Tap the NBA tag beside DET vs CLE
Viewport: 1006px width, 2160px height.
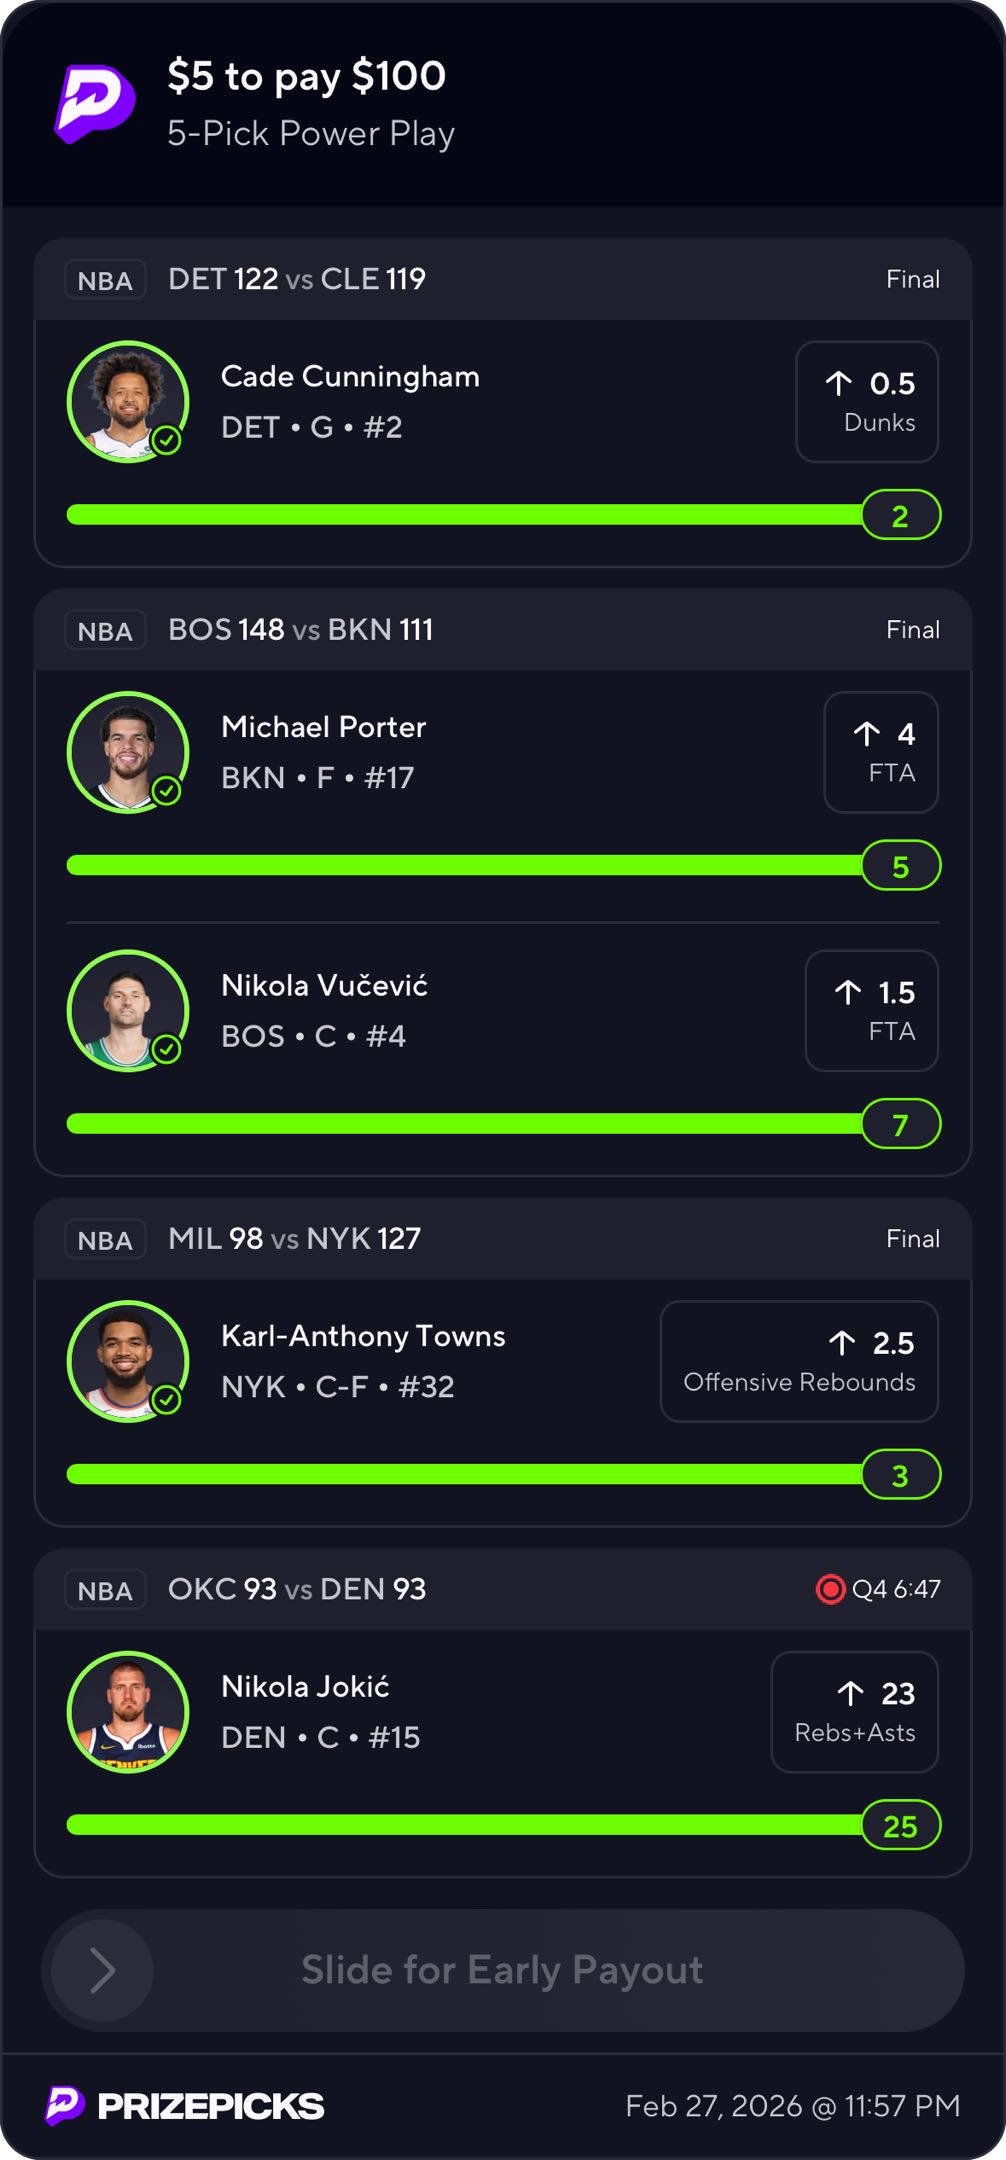(105, 280)
